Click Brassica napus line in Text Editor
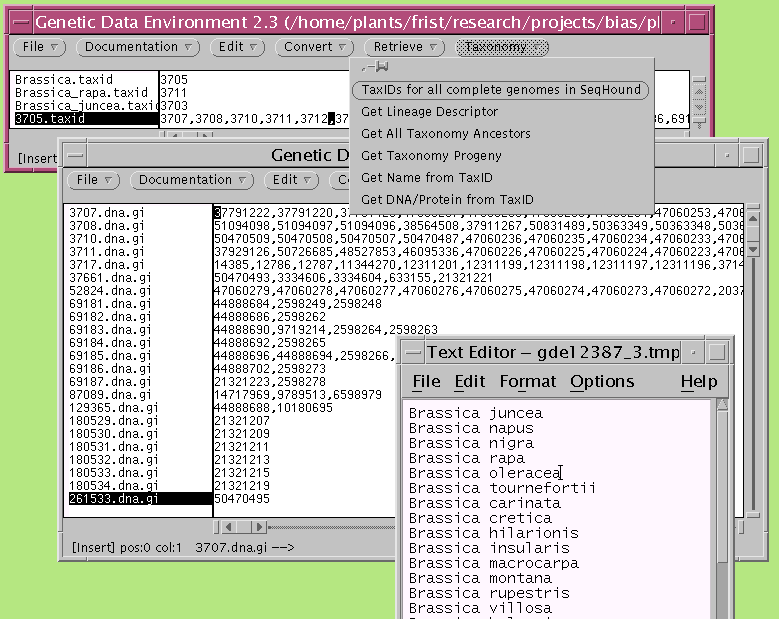Image resolution: width=779 pixels, height=619 pixels. tap(471, 428)
